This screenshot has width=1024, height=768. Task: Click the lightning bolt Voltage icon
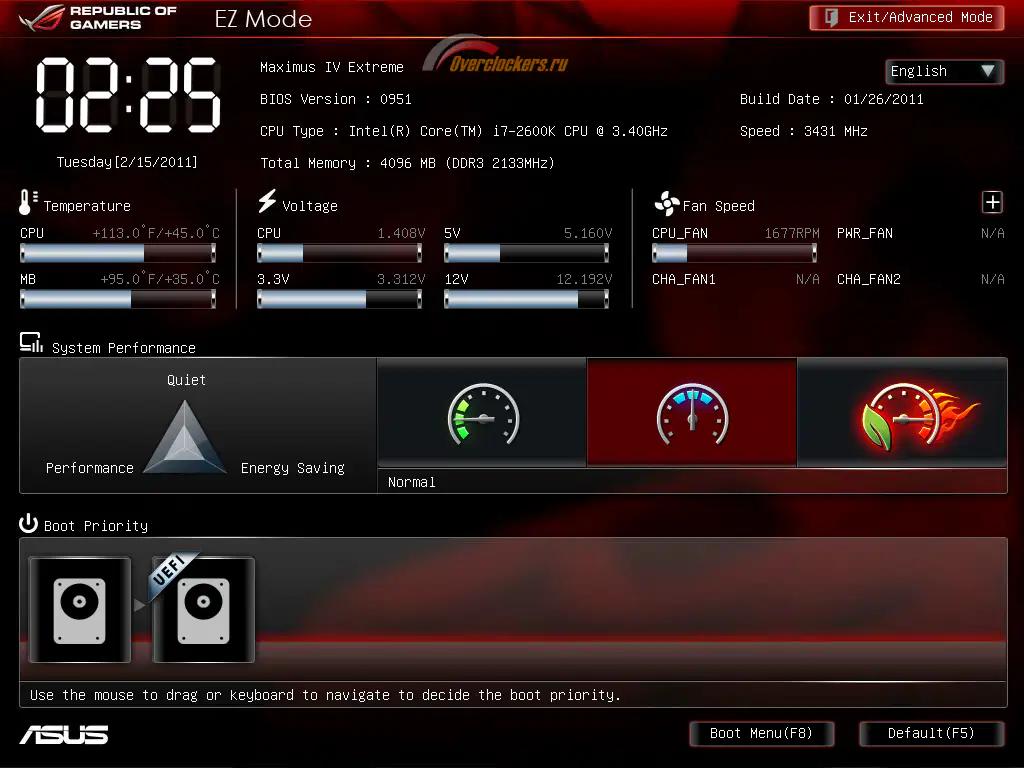pyautogui.click(x=266, y=201)
